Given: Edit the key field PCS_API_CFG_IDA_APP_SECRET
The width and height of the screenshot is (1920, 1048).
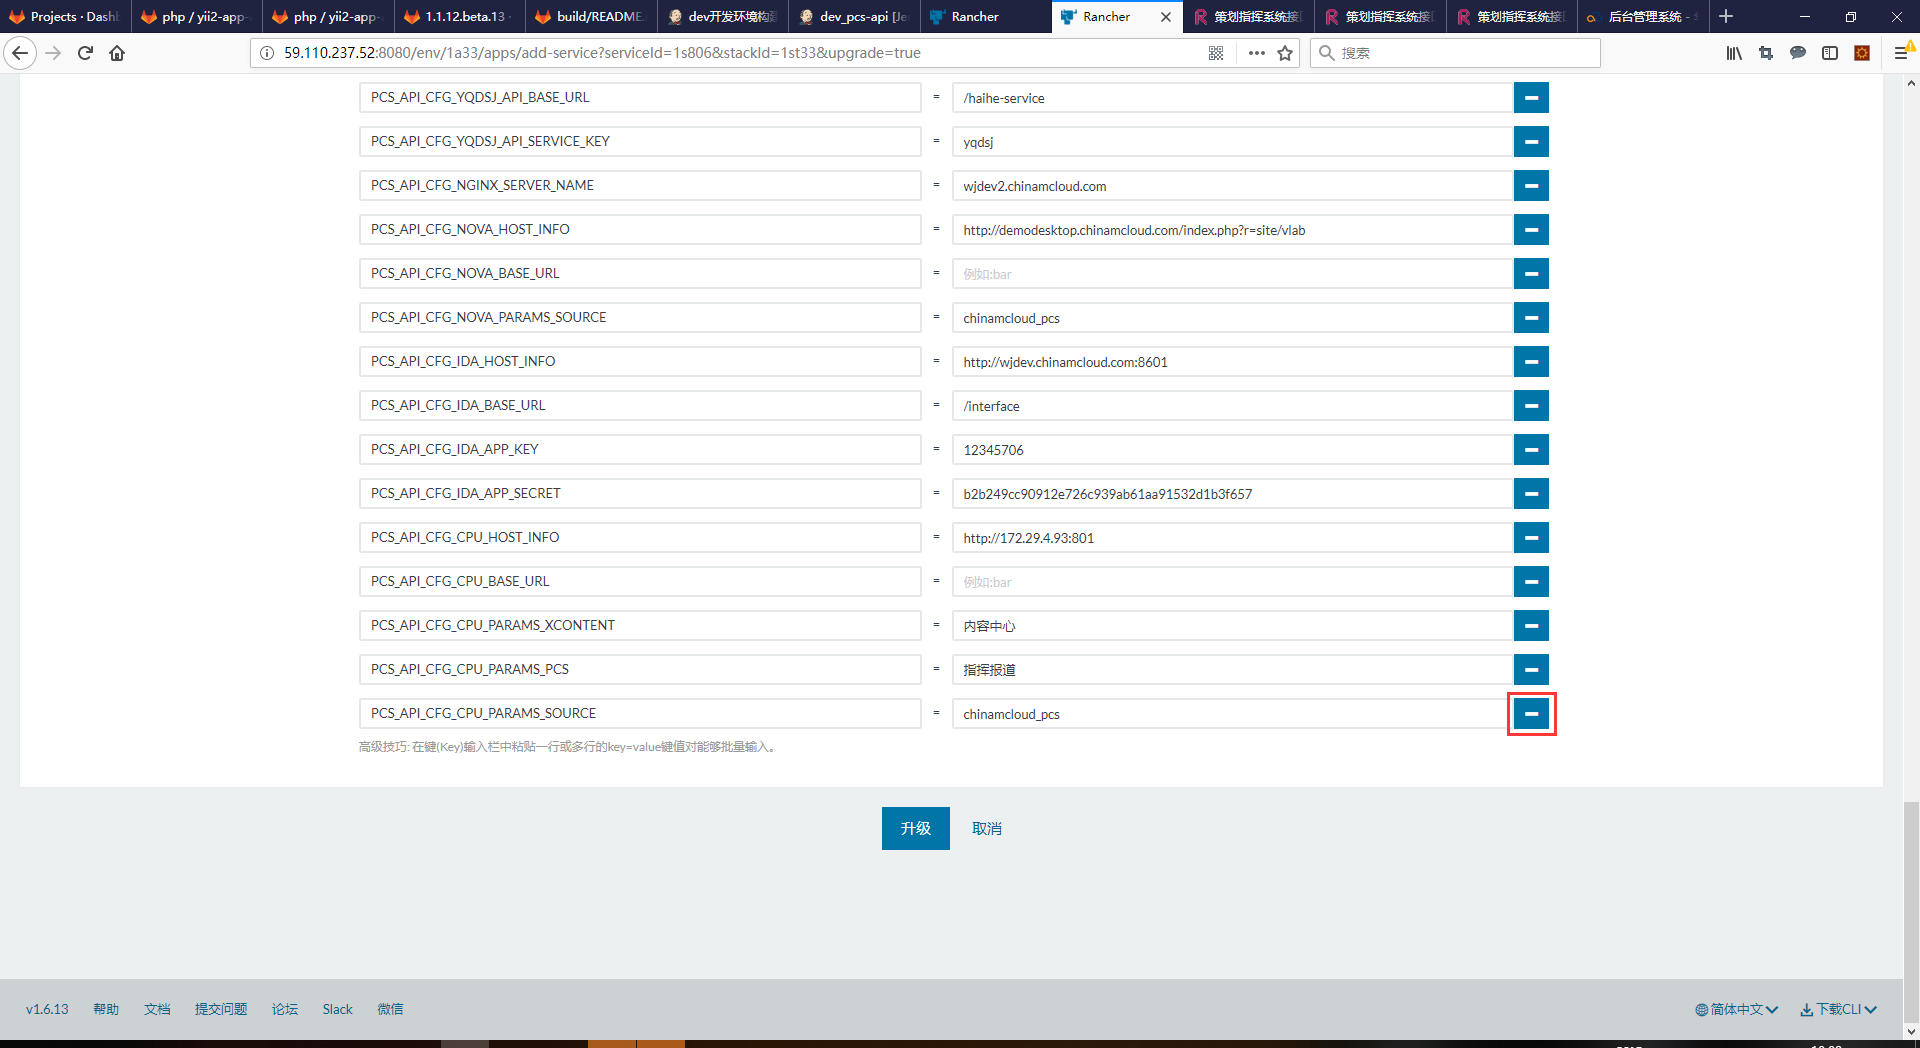Looking at the screenshot, I should (640, 494).
